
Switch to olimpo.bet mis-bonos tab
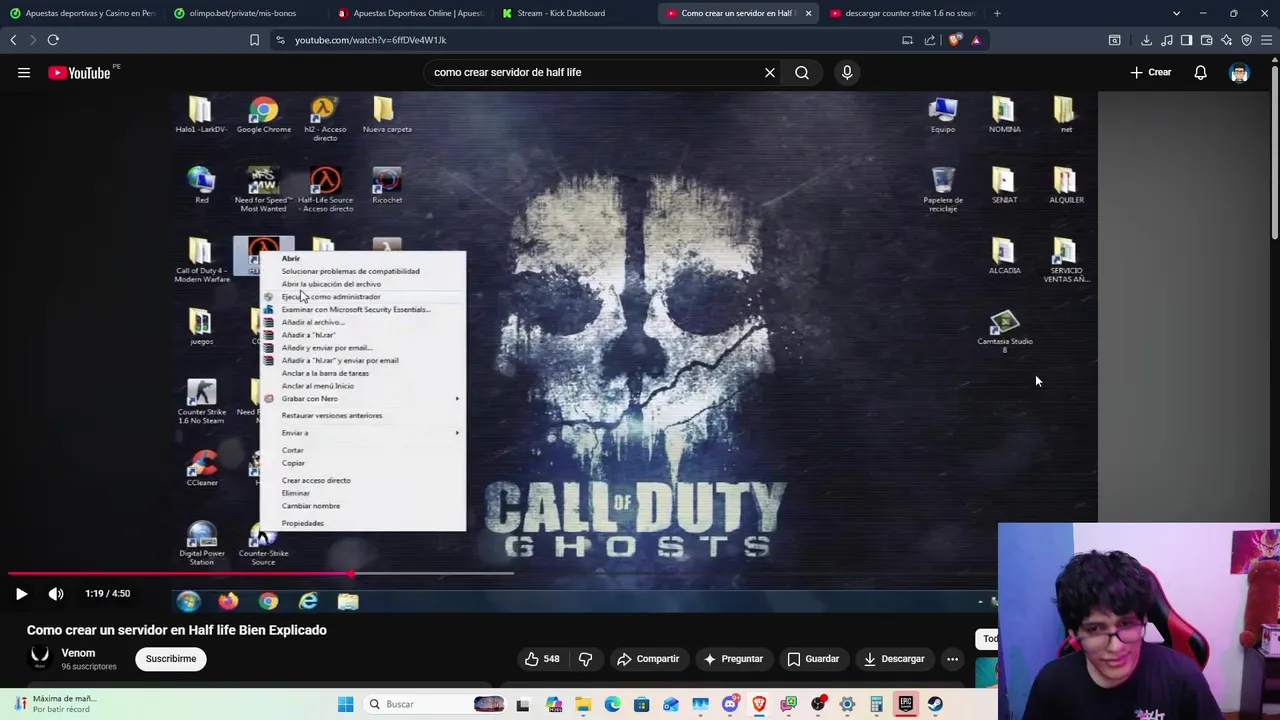tap(245, 13)
